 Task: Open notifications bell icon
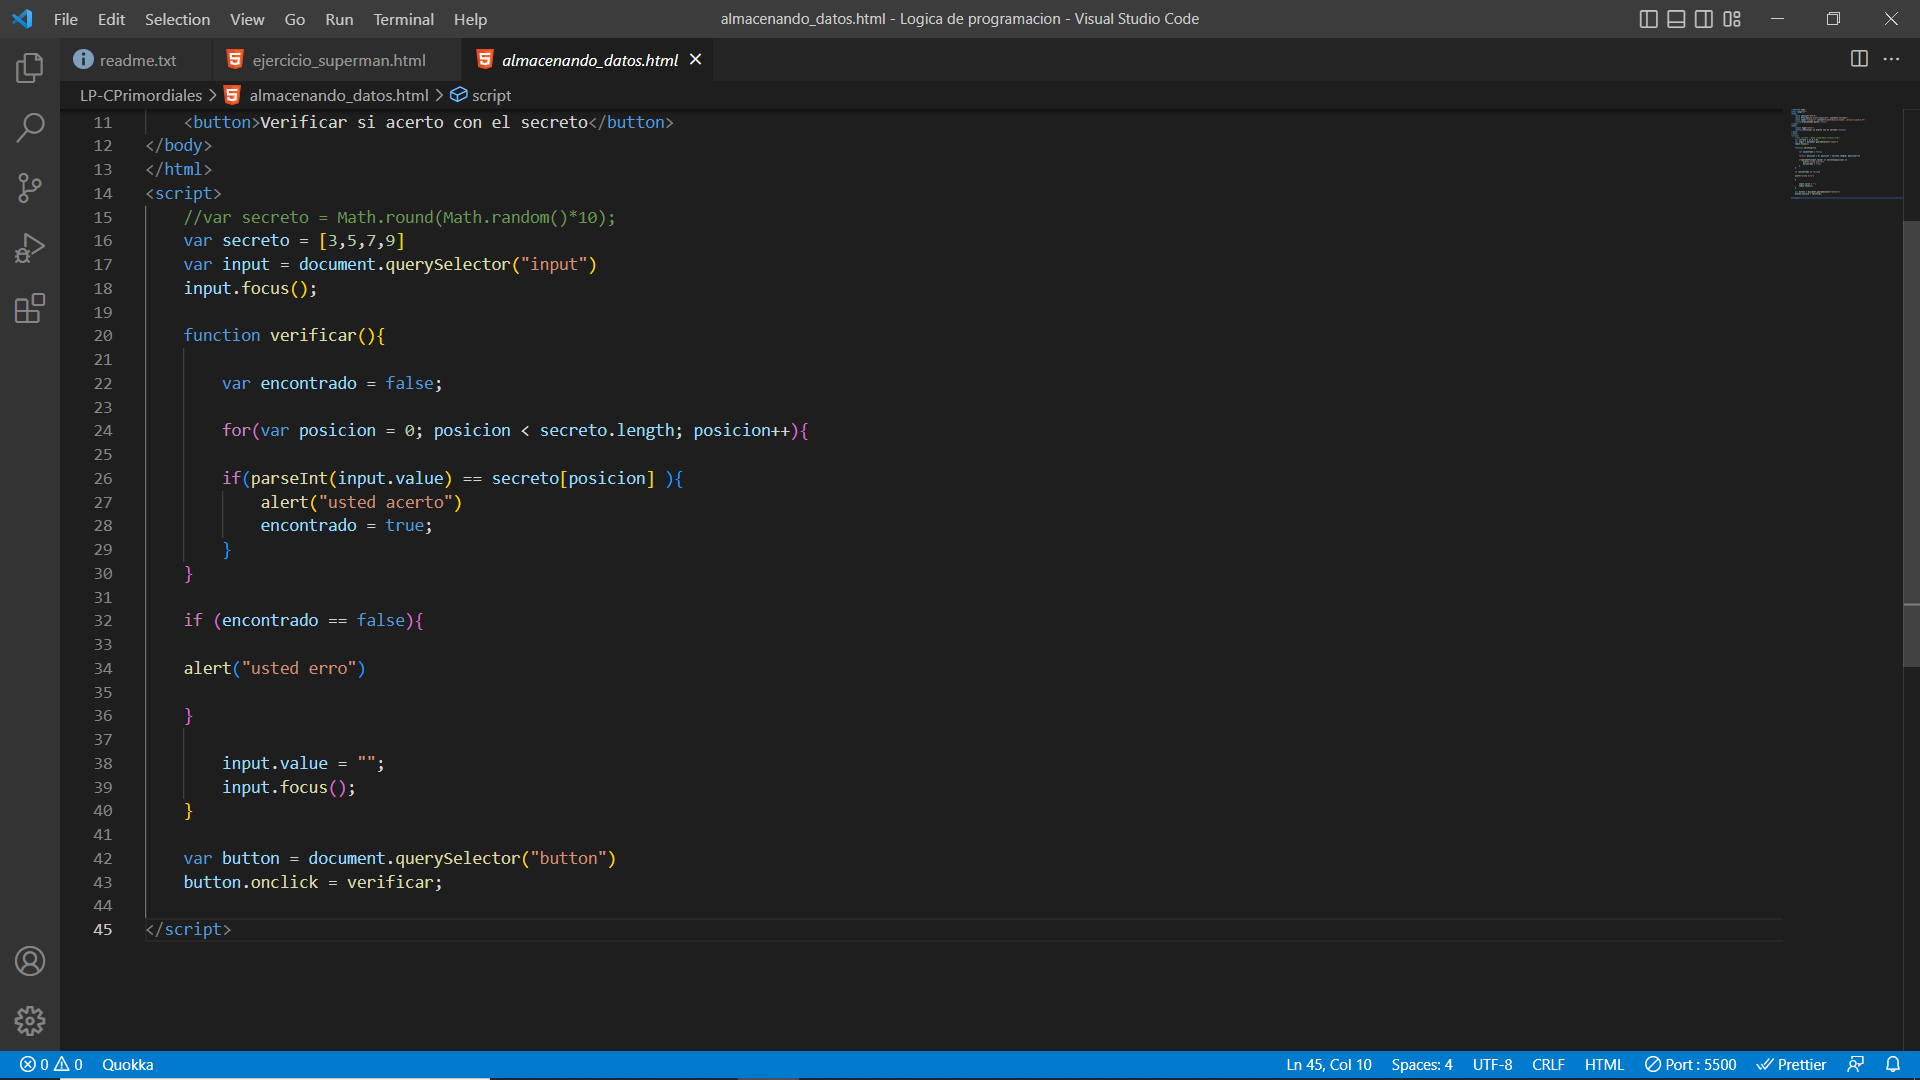pyautogui.click(x=1893, y=1064)
